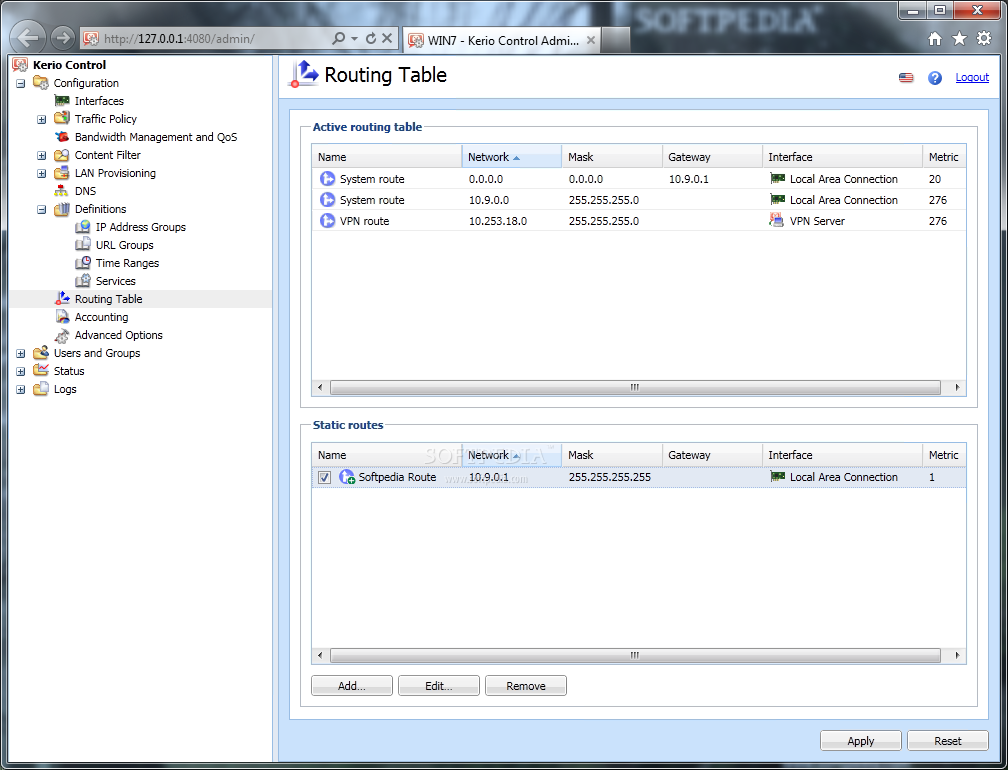The height and width of the screenshot is (770, 1008).
Task: Click the Edit... button
Action: (x=438, y=686)
